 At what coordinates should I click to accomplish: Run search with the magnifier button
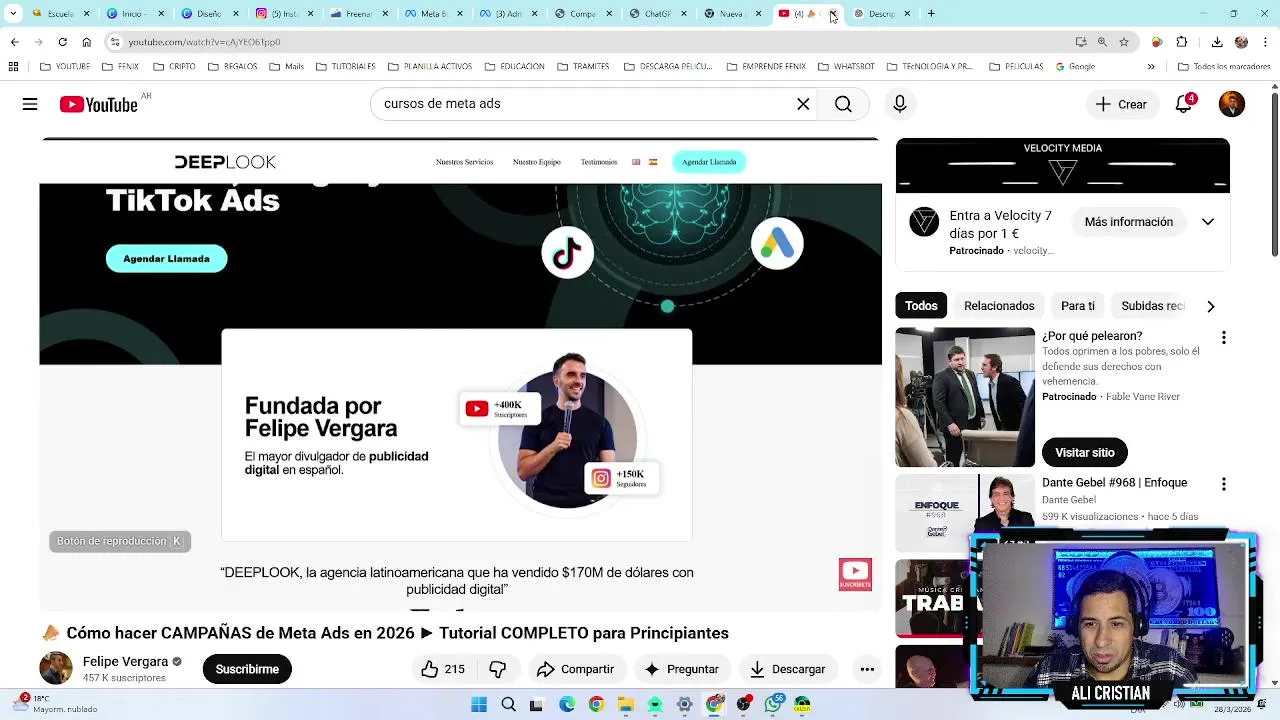pyautogui.click(x=843, y=104)
